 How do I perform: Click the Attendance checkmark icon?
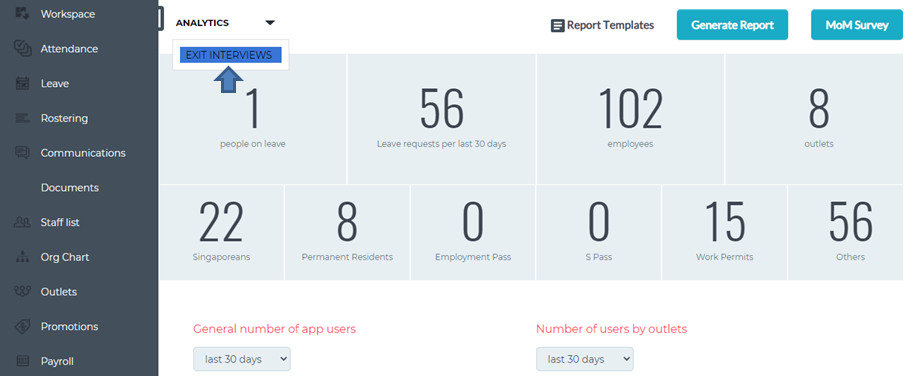coord(22,48)
